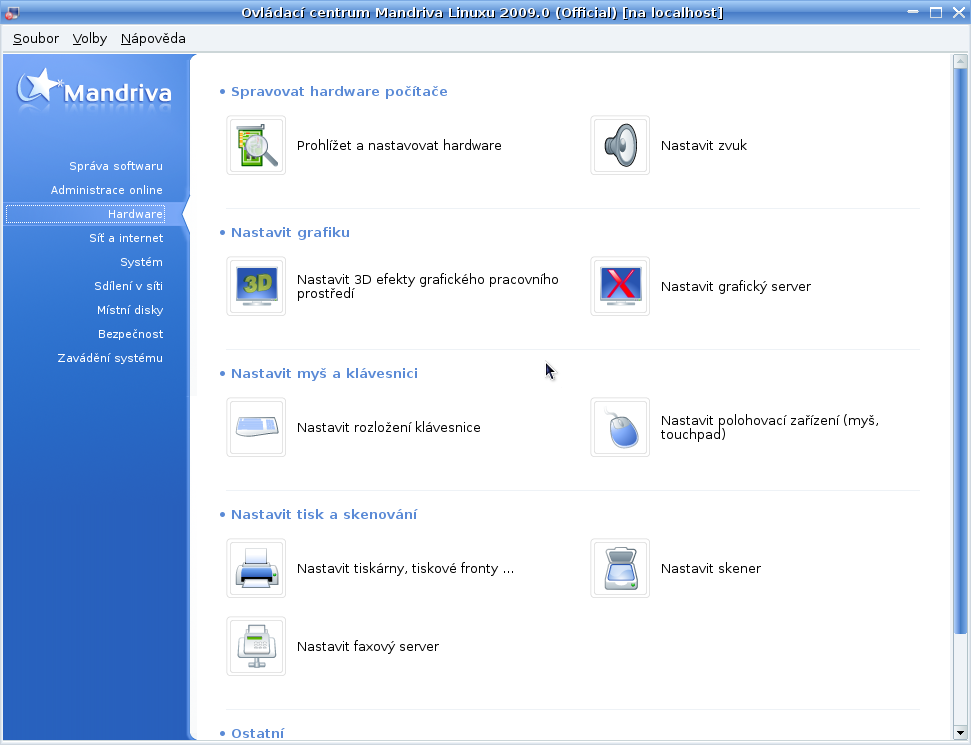
Task: Open the Nápověda menu
Action: (x=153, y=38)
